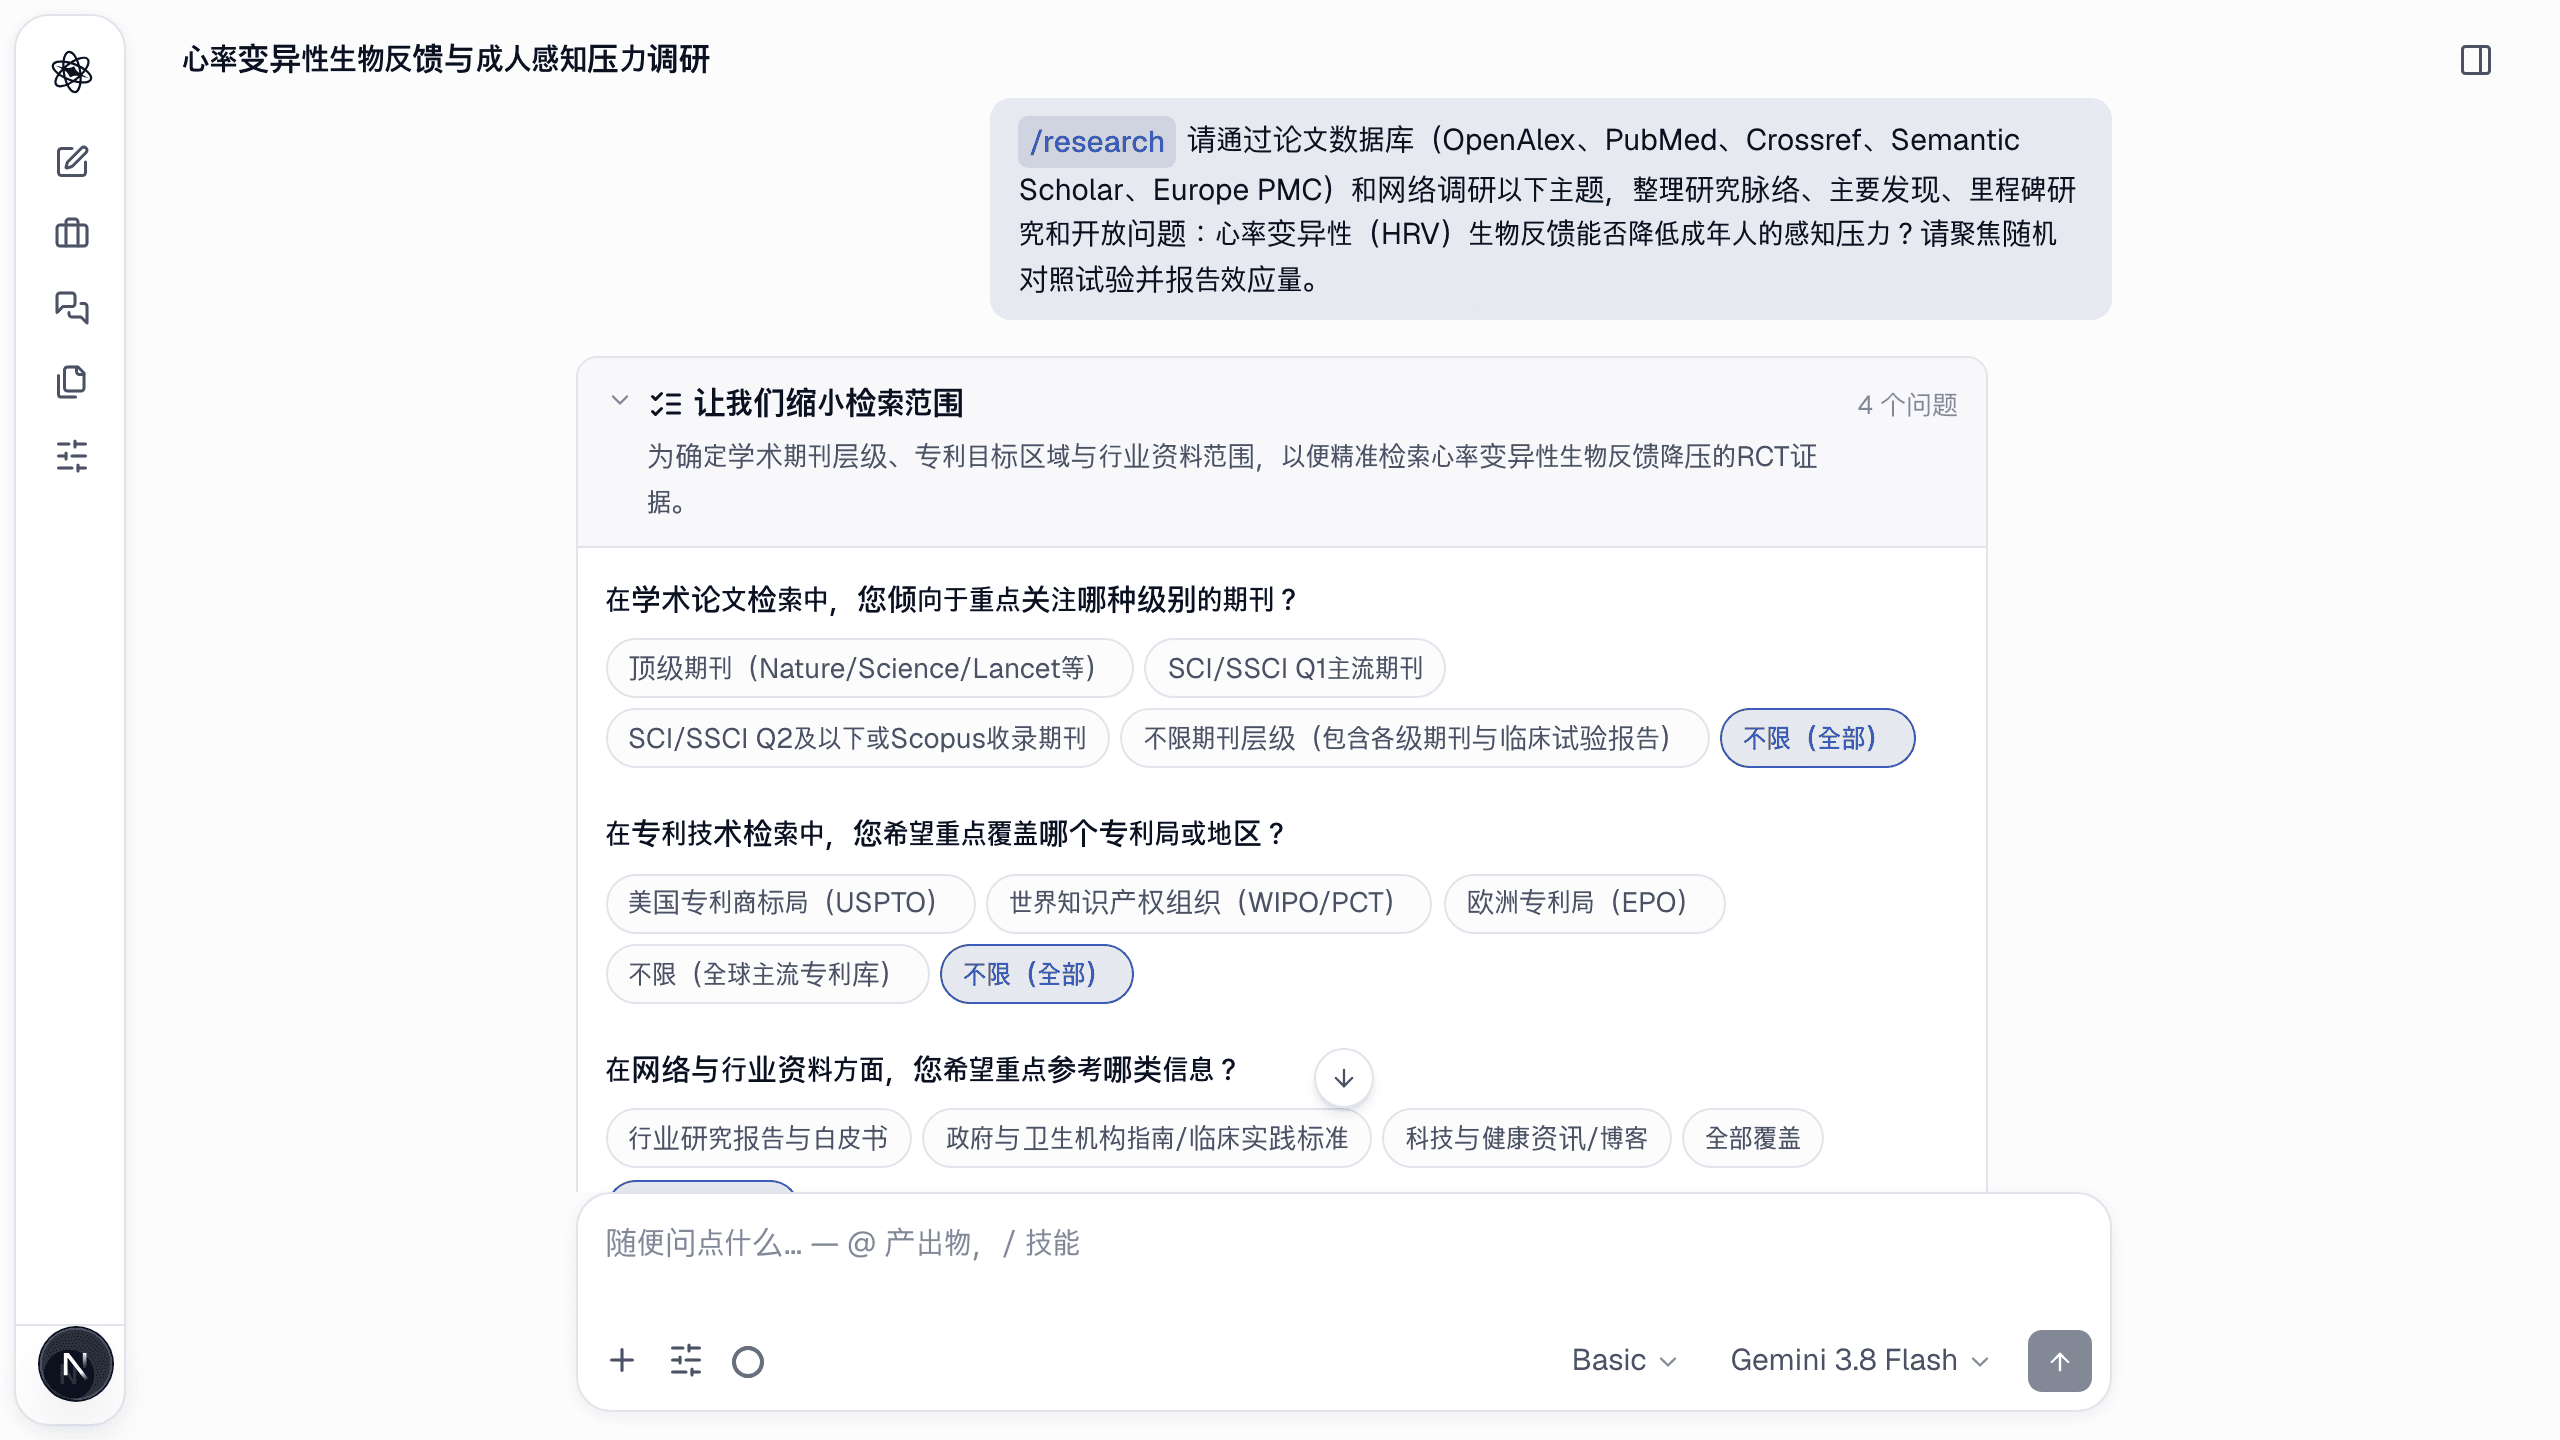
Task: Open the briefcase workspace icon
Action: click(72, 234)
